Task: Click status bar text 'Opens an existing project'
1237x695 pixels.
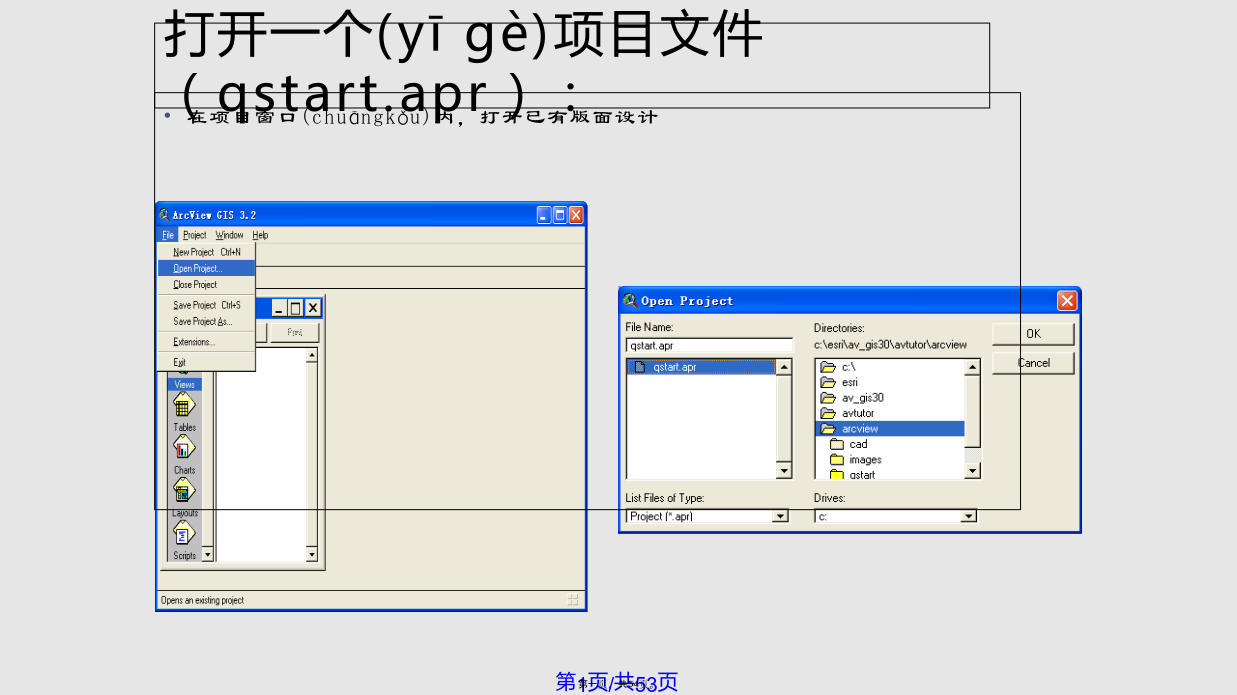Action: point(202,600)
